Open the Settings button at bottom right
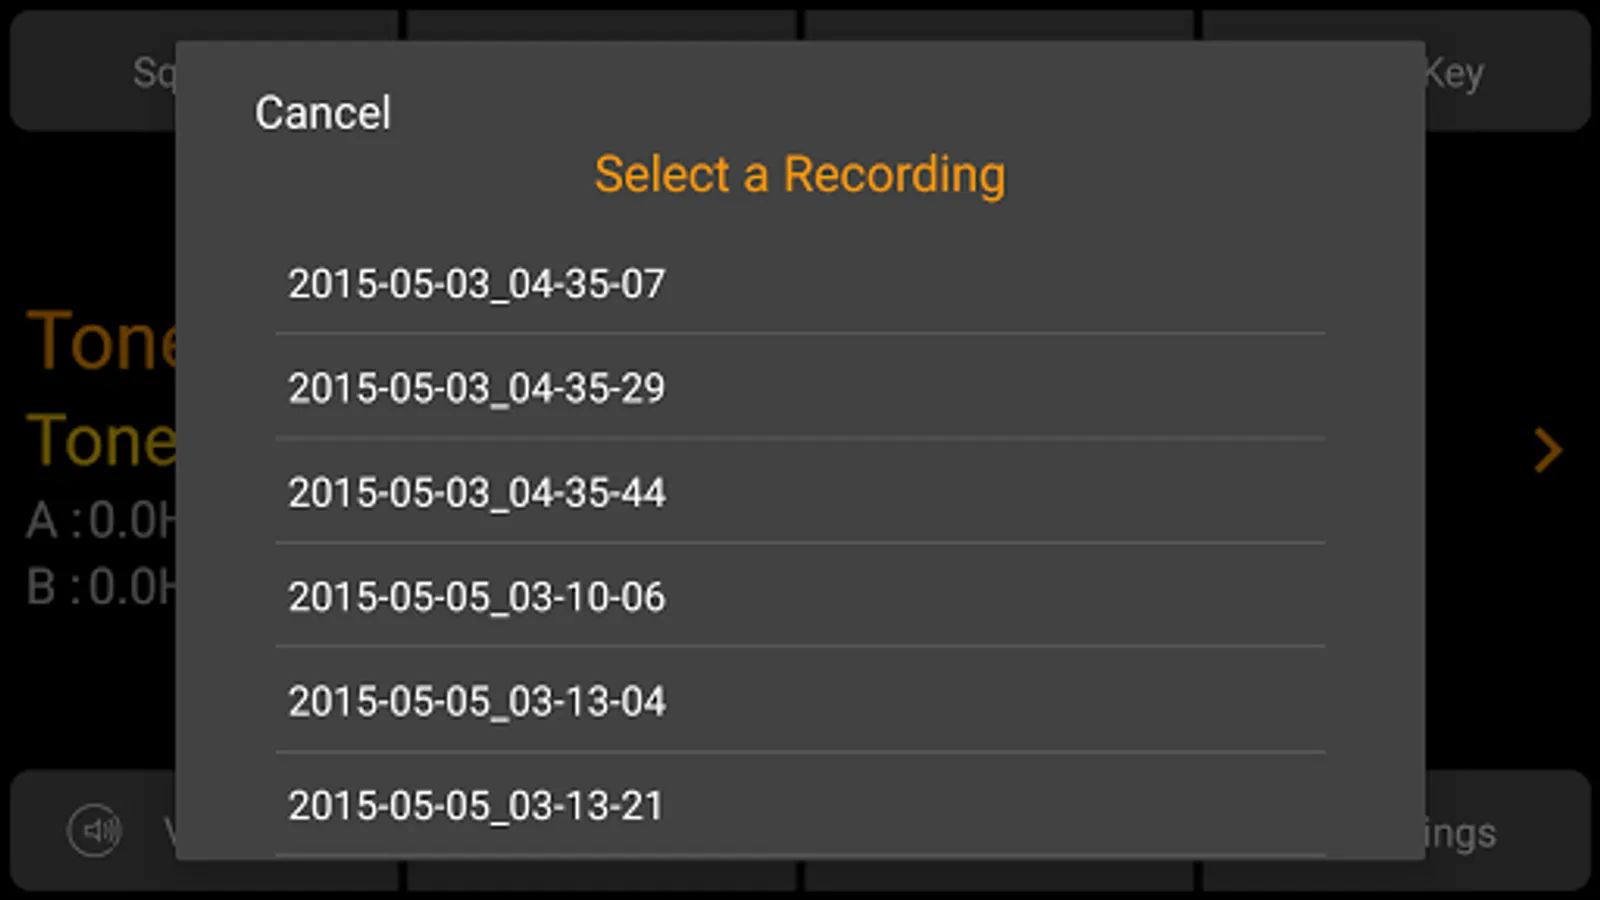Screen dimensions: 1600x900 click(x=1460, y=833)
